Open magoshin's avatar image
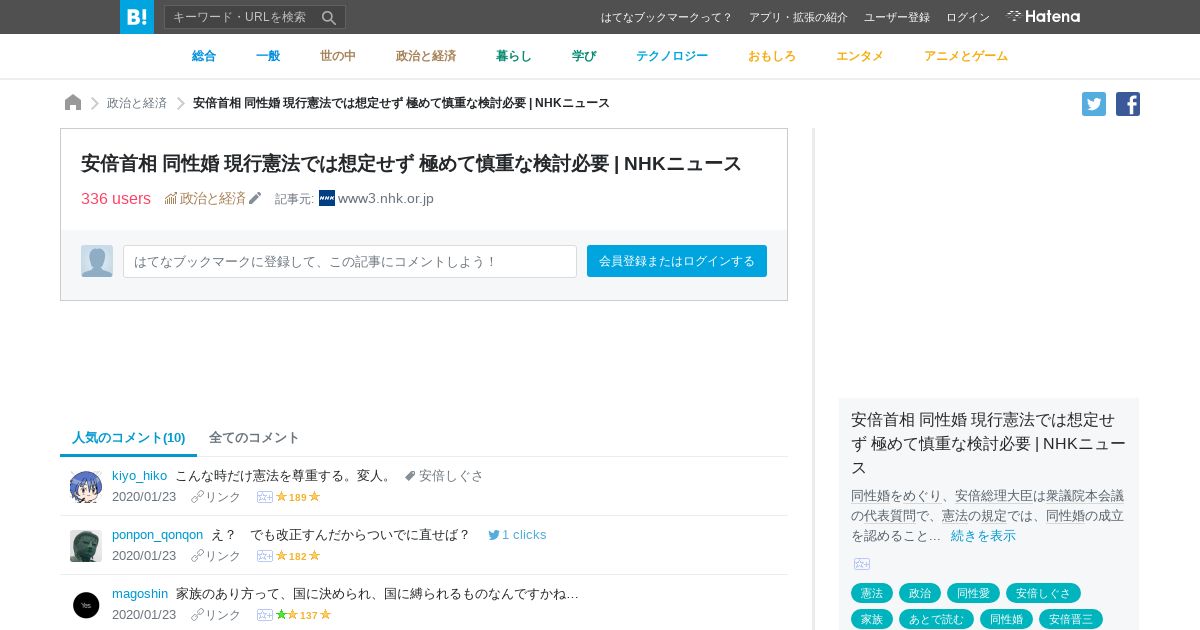This screenshot has width=1200, height=630. (x=86, y=605)
